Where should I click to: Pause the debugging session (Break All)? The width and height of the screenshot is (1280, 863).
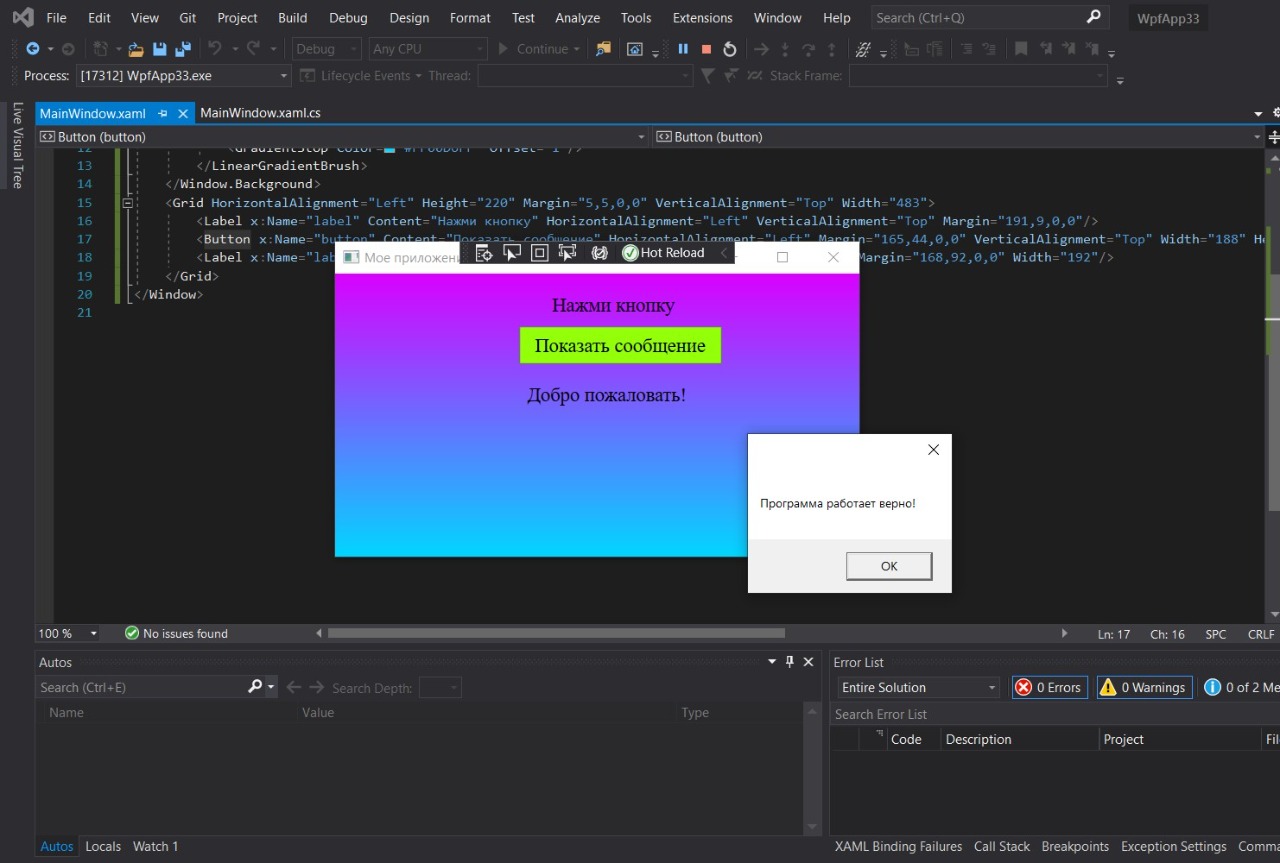click(x=683, y=49)
